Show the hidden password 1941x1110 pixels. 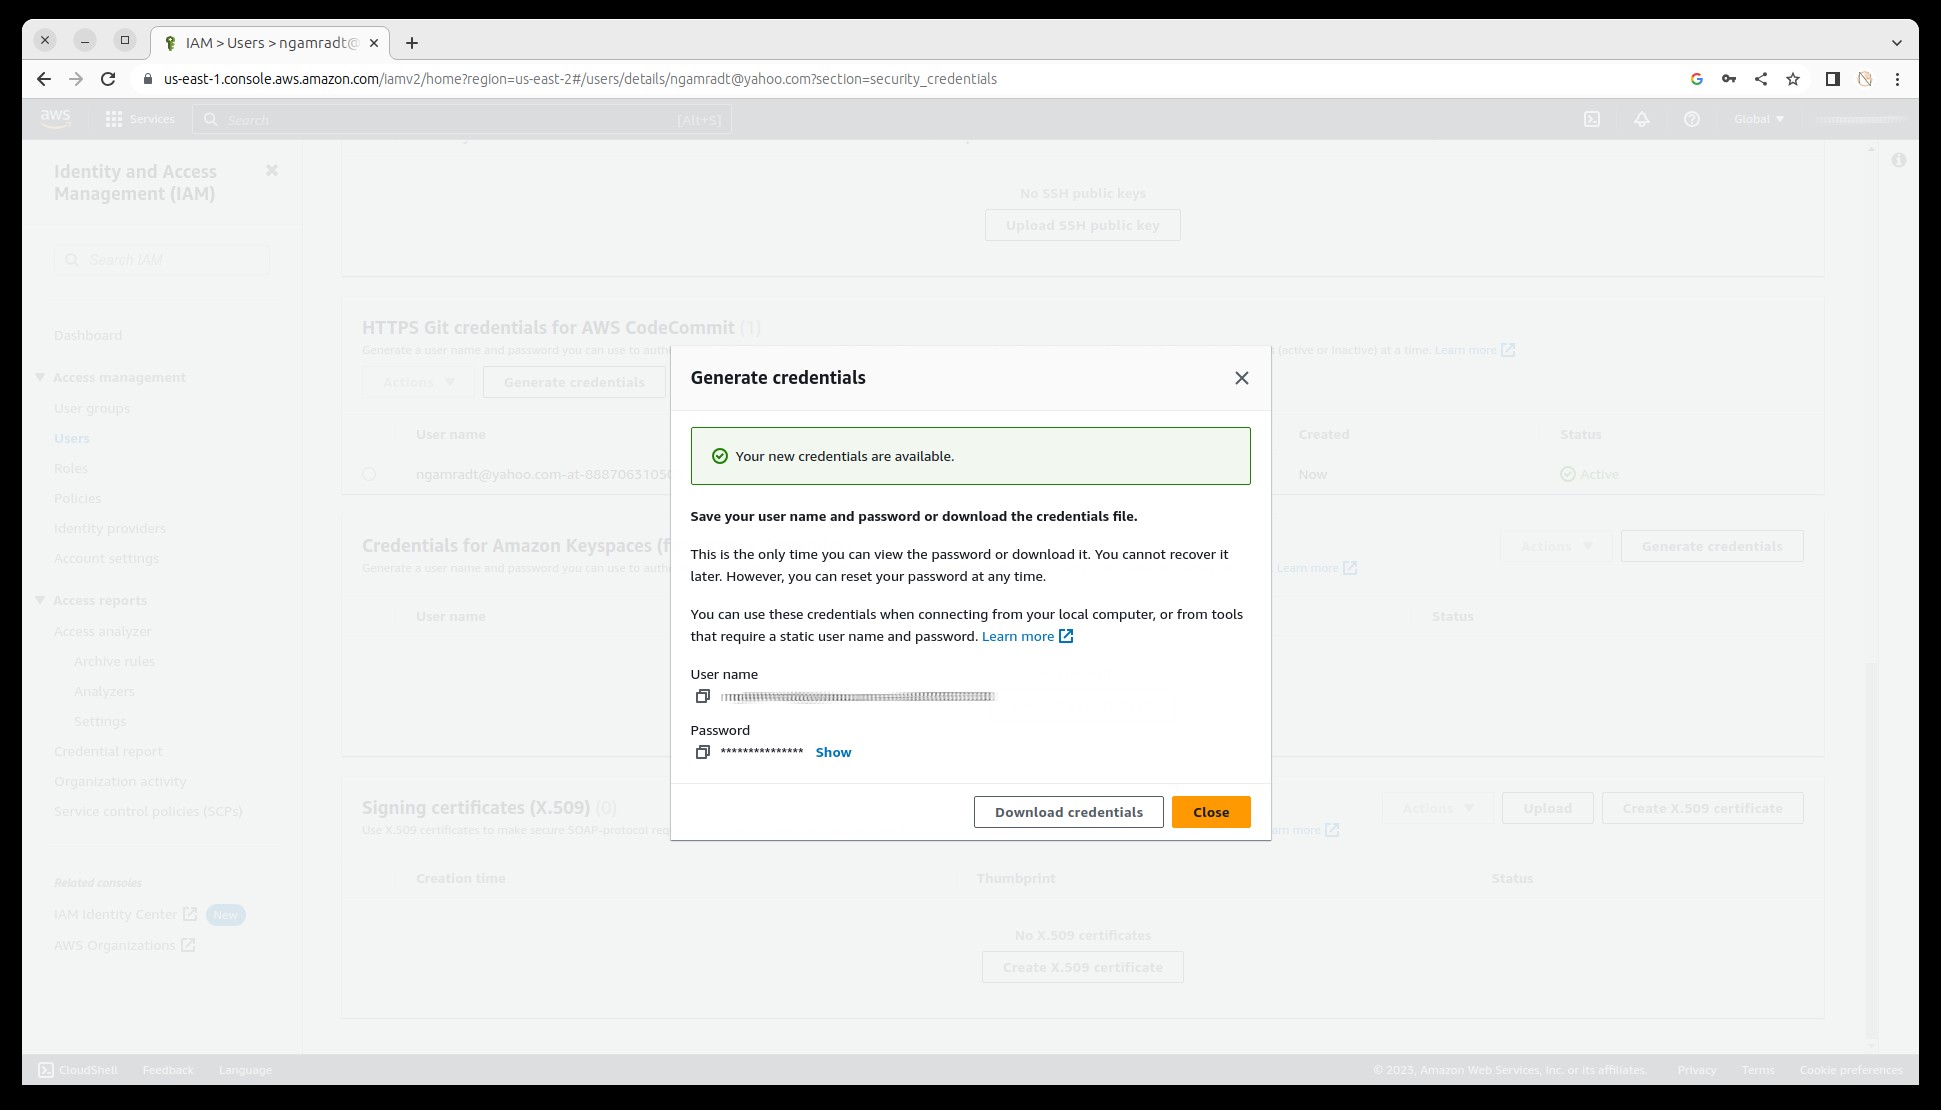tap(833, 752)
